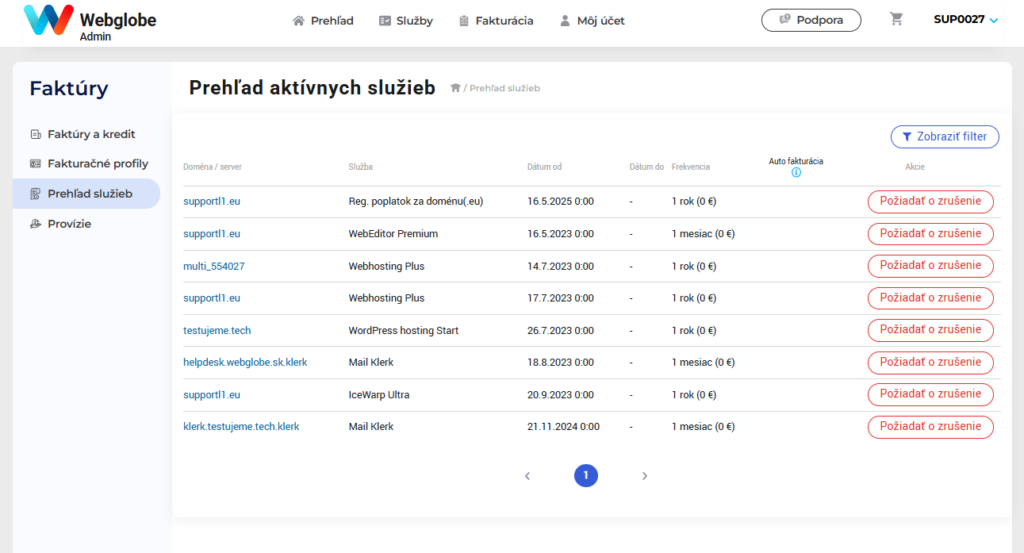Click the Webglobe Admin logo
Viewport: 1024px width, 553px height.
[x=89, y=22]
